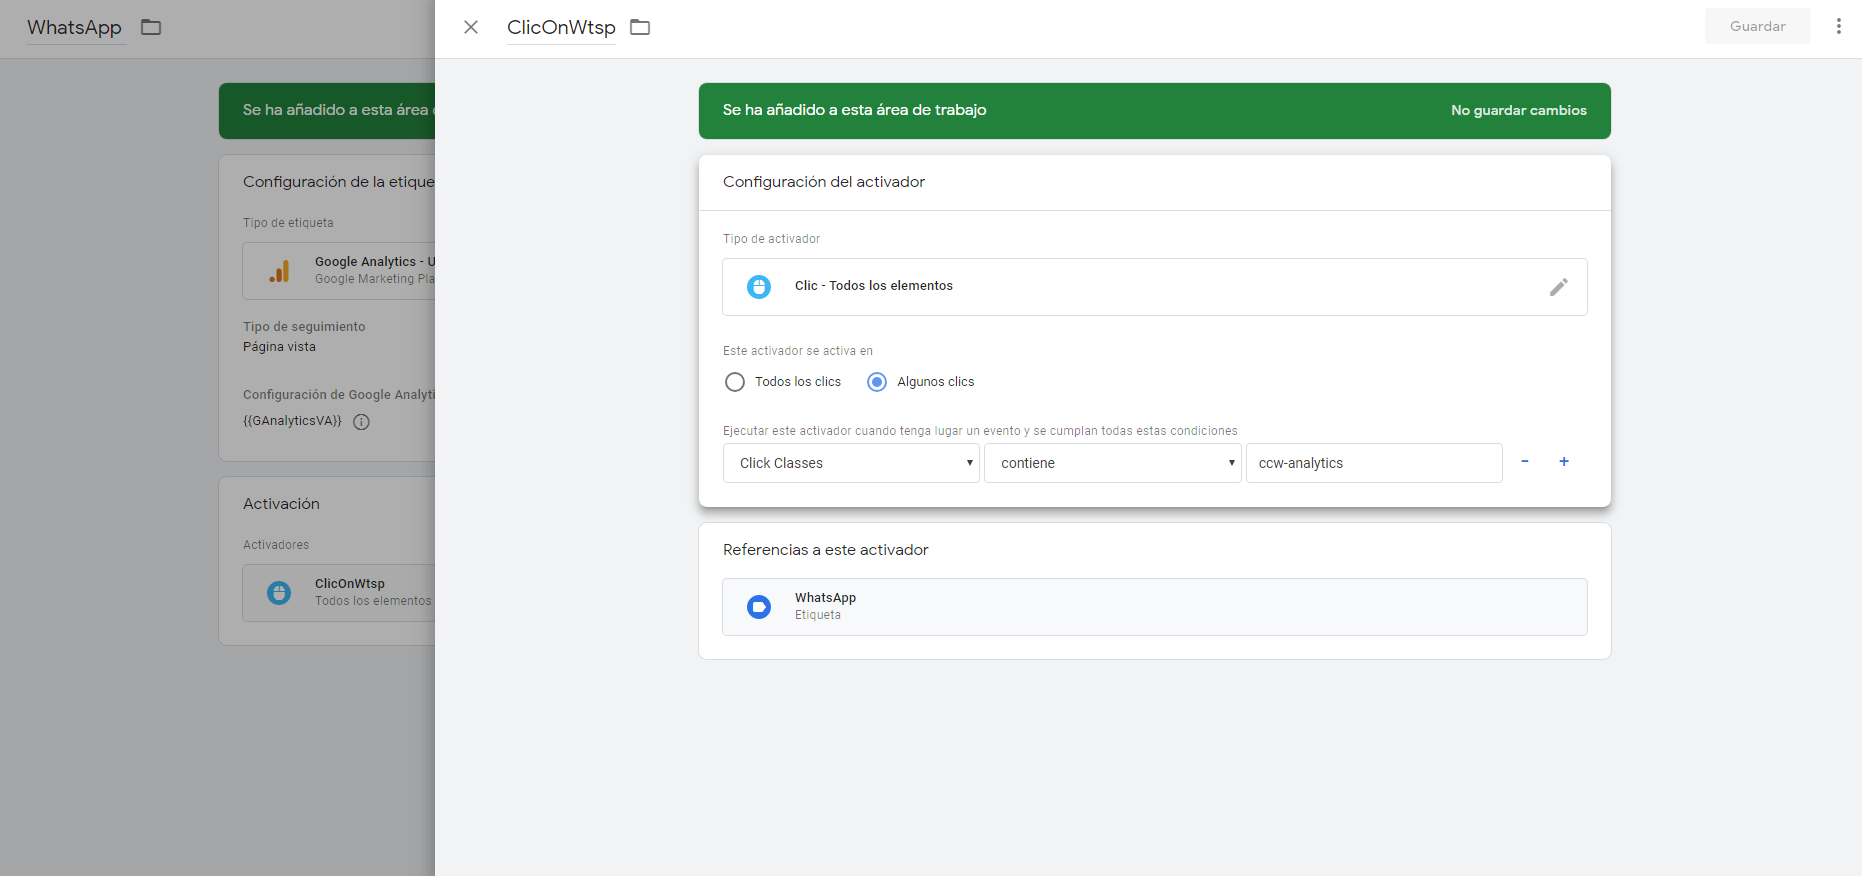Open the Click Classes variable dropdown

coord(851,463)
